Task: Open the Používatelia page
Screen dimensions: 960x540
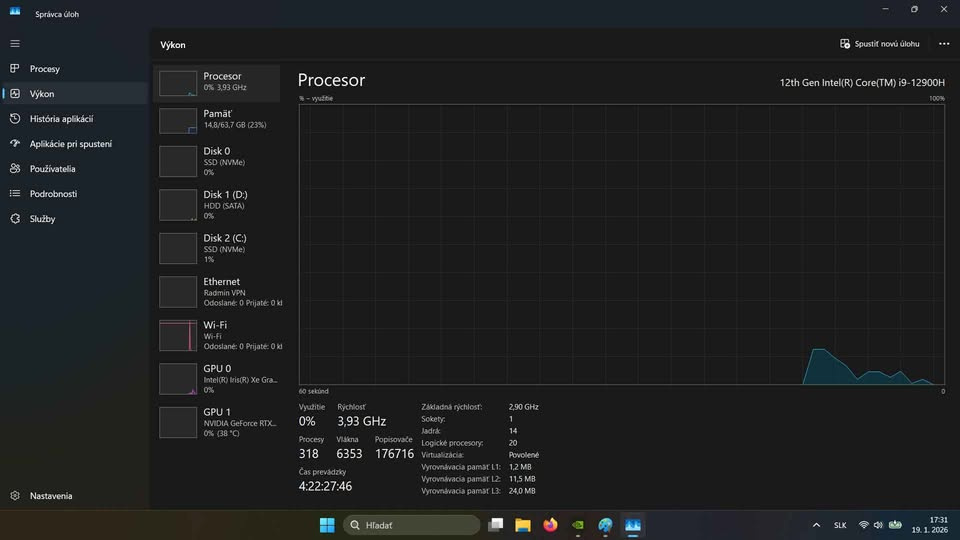Action: click(x=75, y=168)
